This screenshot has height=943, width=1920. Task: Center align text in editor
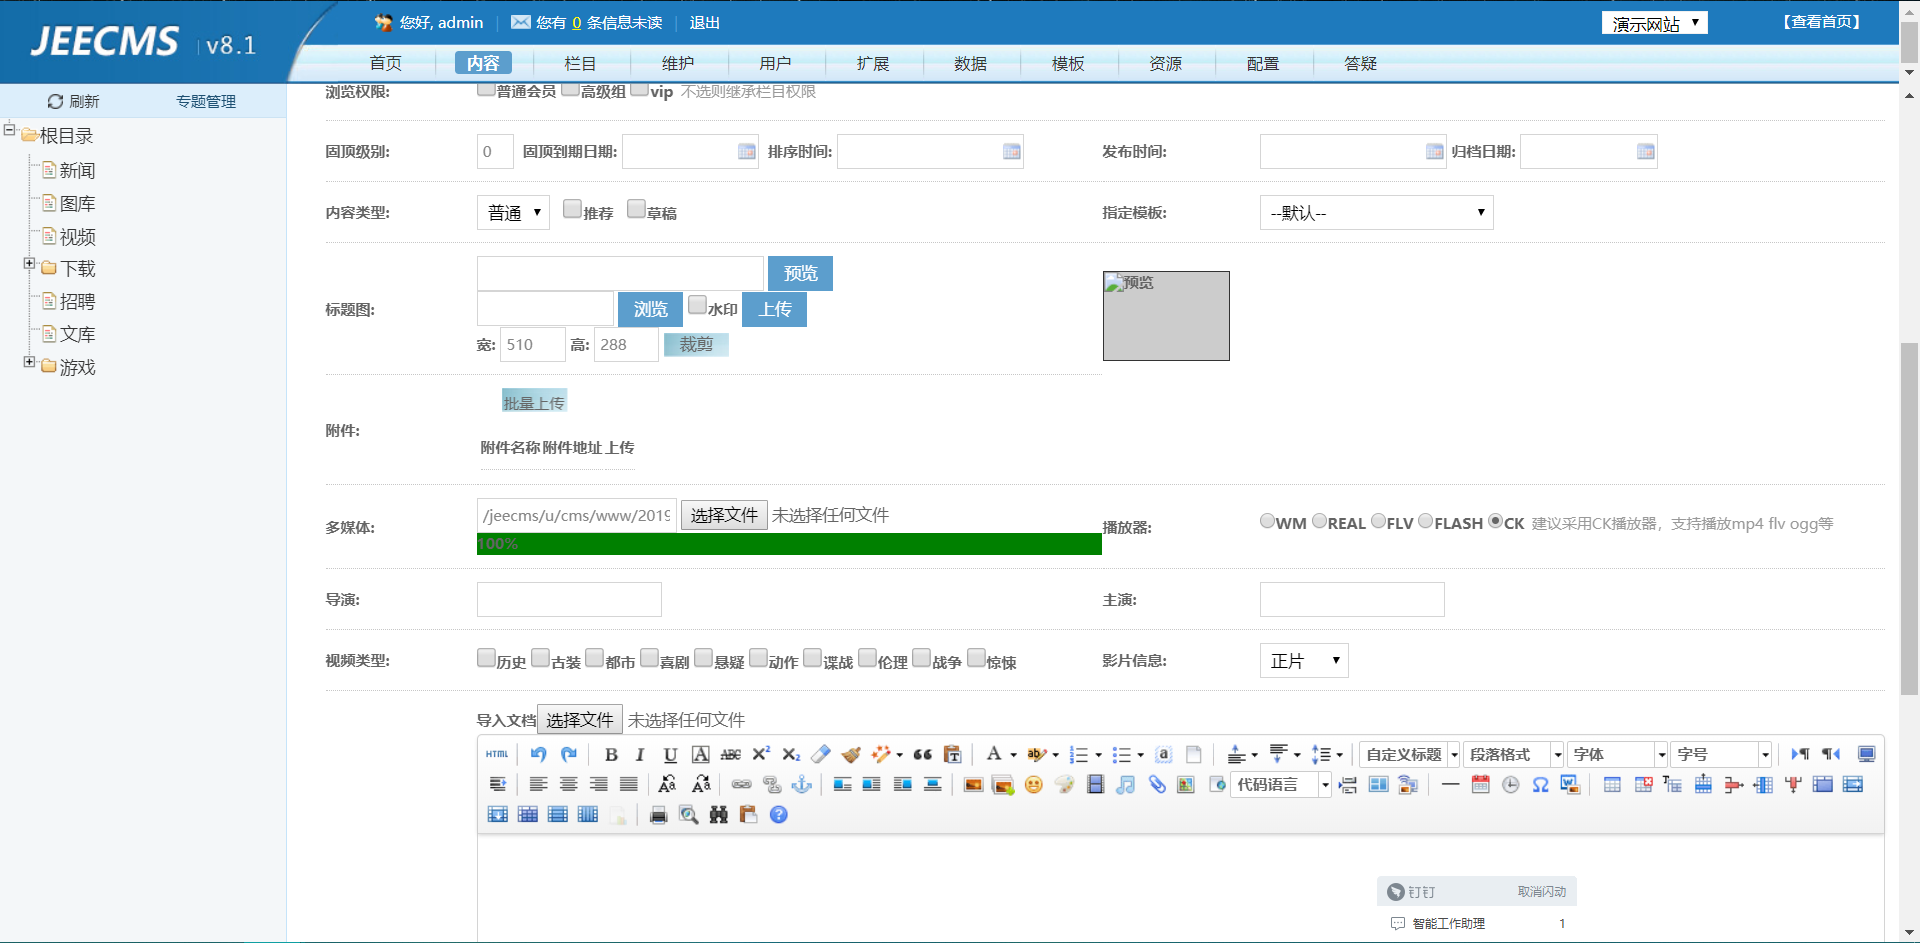pyautogui.click(x=569, y=785)
